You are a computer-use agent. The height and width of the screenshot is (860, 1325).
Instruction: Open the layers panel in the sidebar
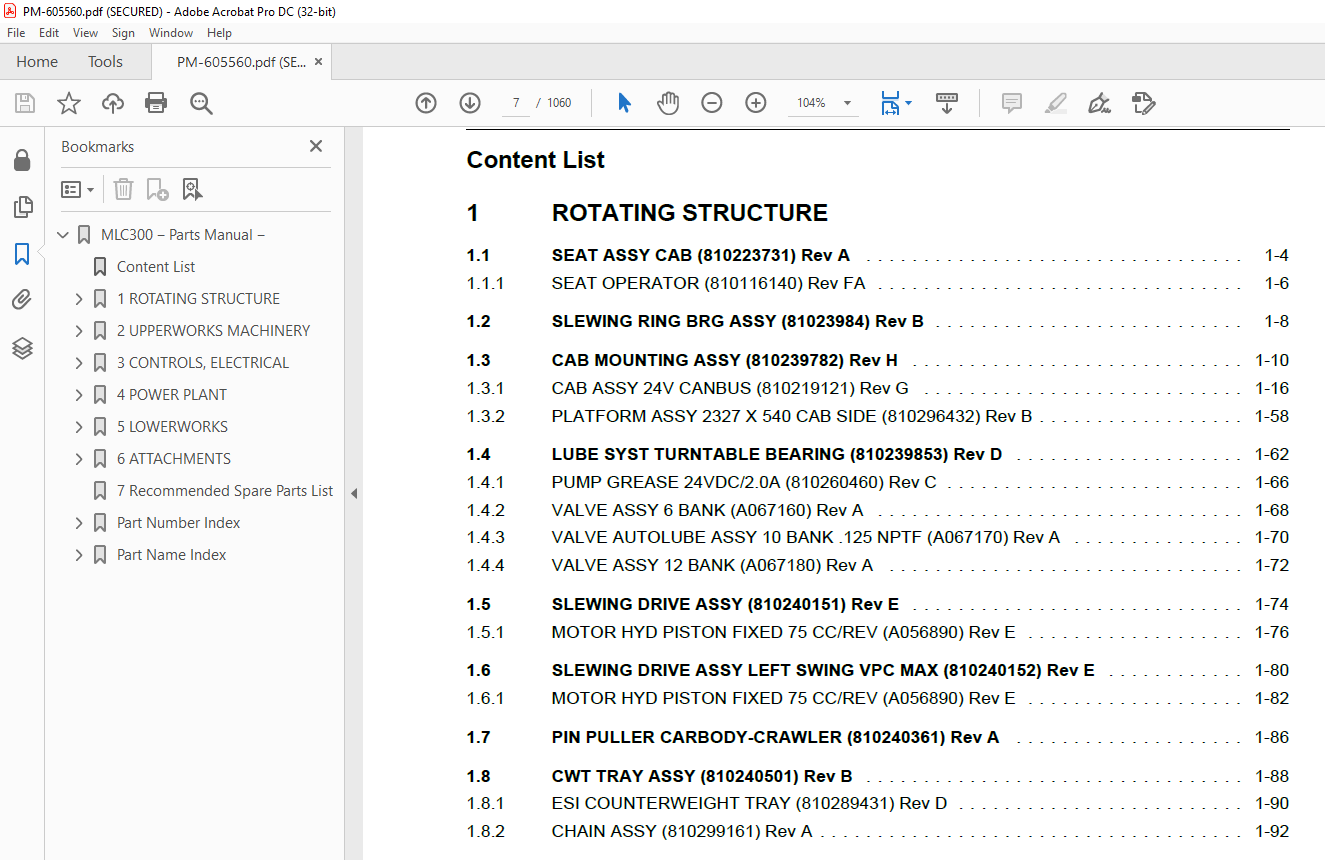point(22,348)
